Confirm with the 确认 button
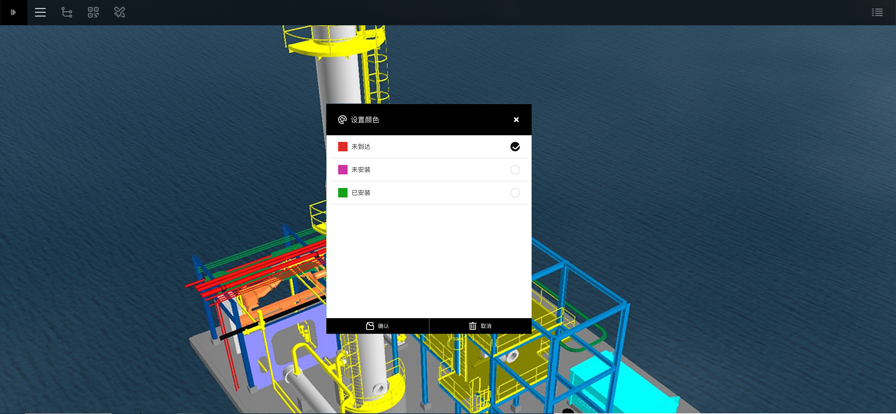 click(378, 326)
